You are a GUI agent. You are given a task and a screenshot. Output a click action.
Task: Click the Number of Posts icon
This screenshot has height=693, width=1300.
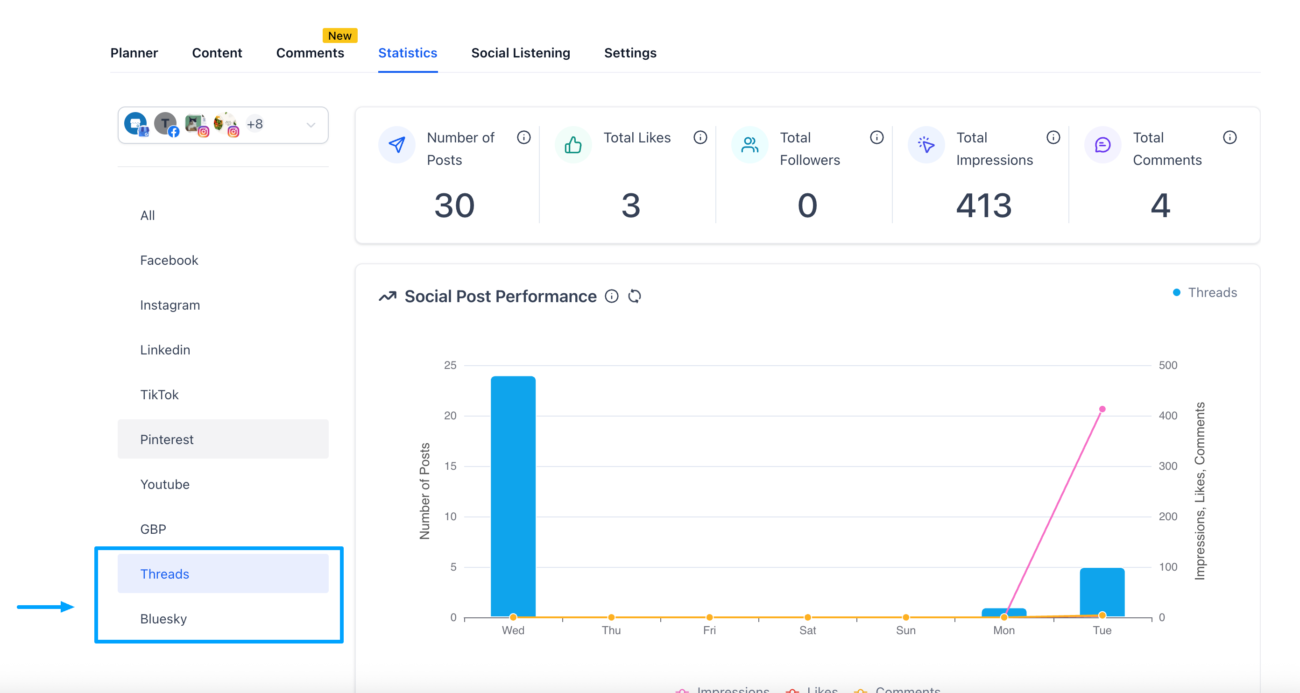[x=397, y=145]
